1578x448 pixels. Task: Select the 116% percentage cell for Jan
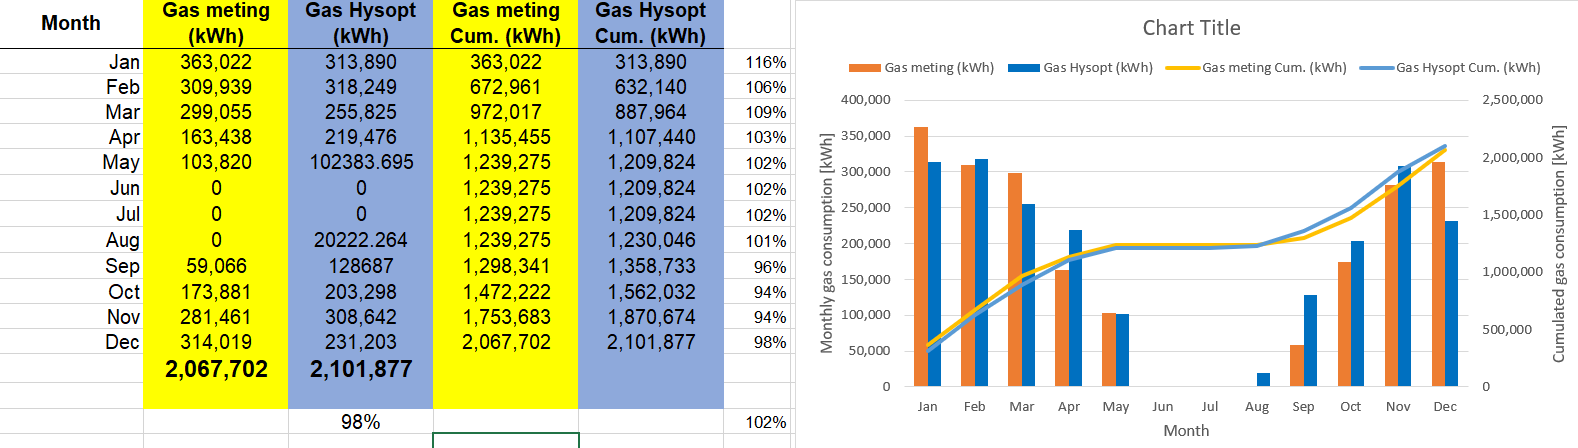(x=765, y=62)
